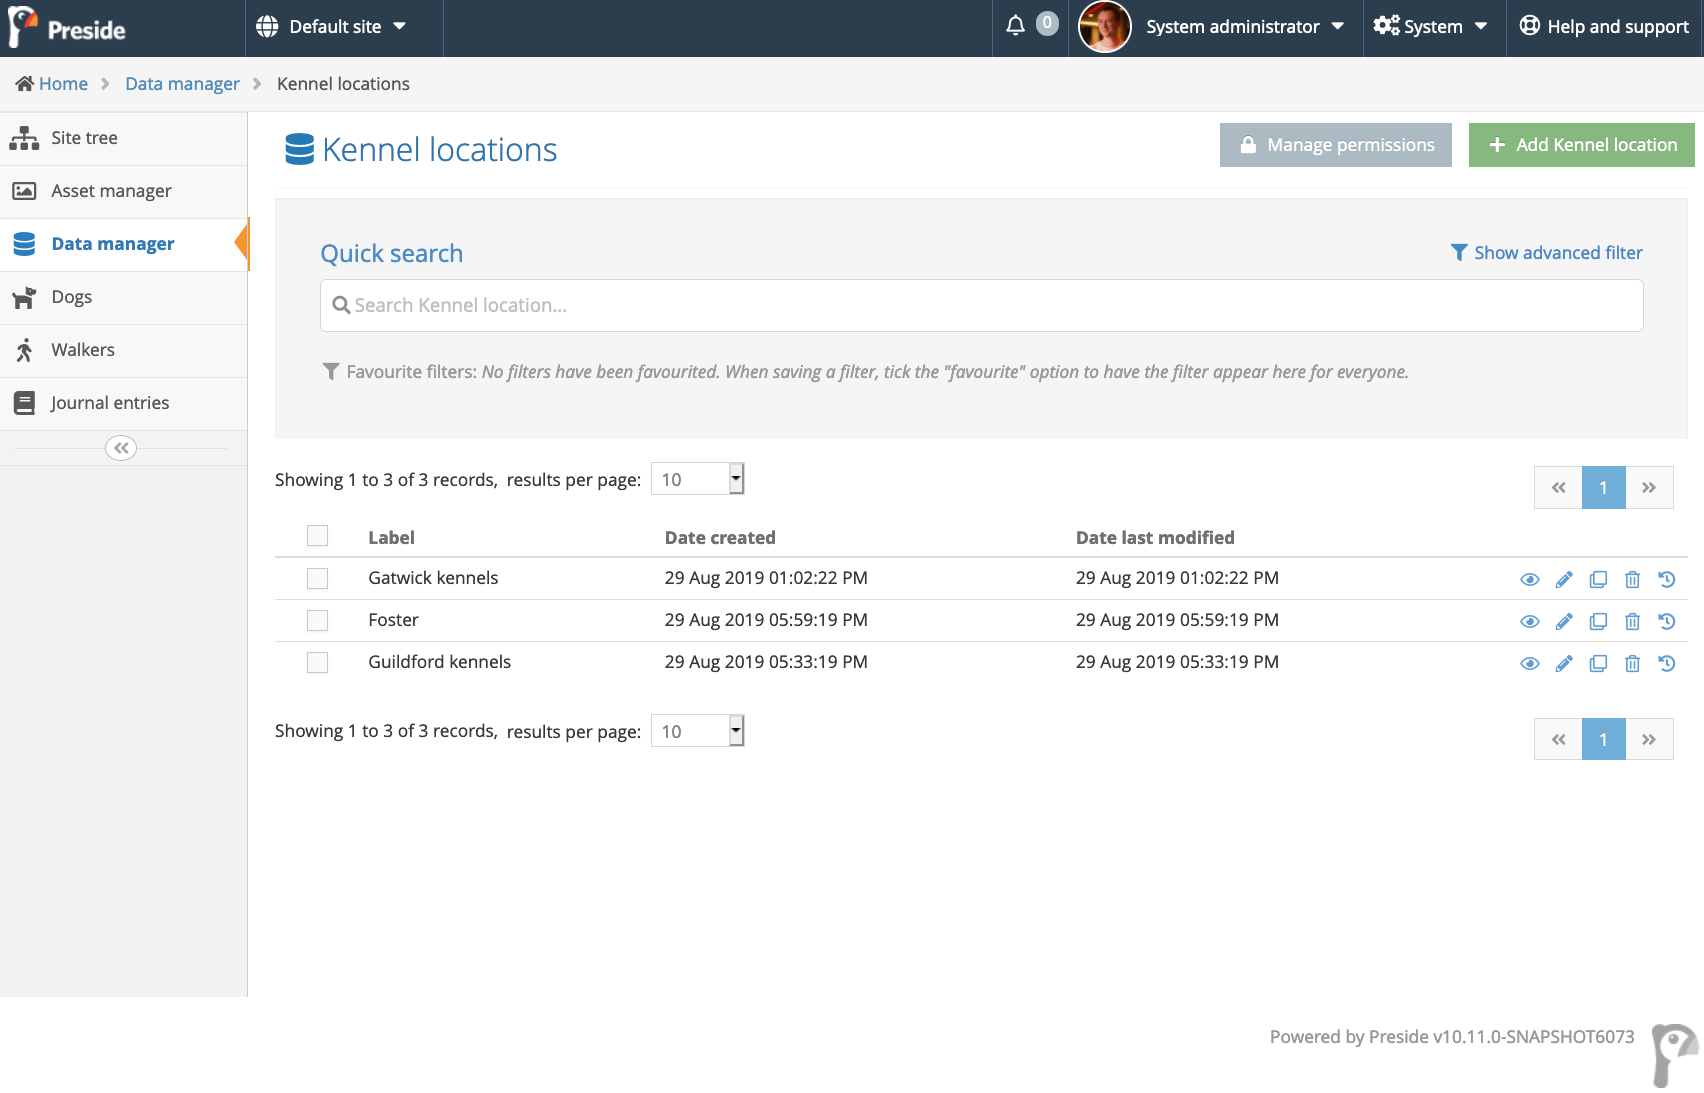
Task: Click the Add Kennel location button
Action: coord(1581,145)
